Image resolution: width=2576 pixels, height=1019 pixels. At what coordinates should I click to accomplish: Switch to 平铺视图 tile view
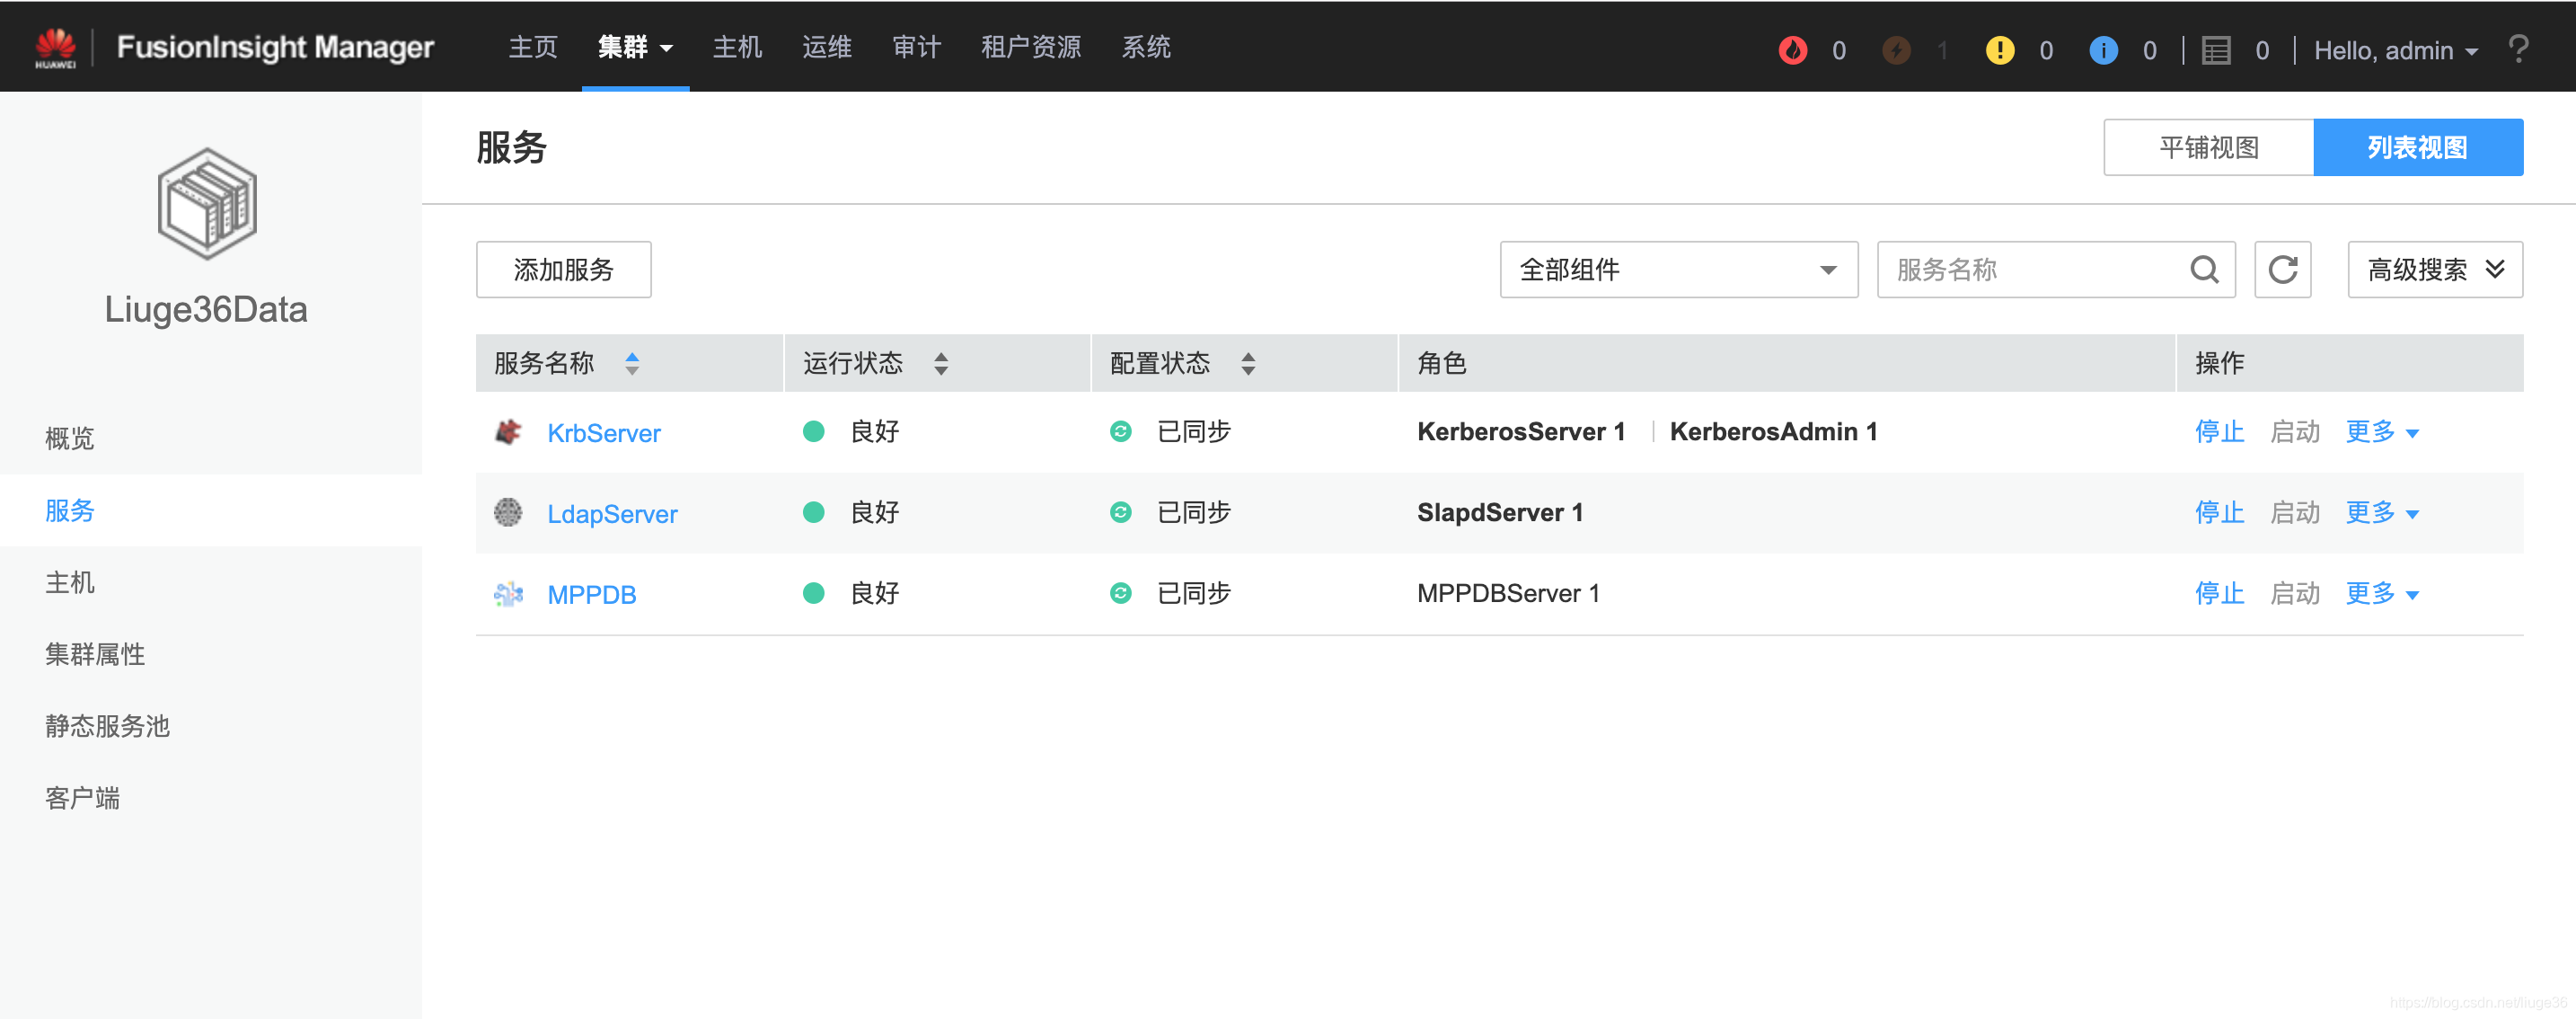pyautogui.click(x=2208, y=147)
